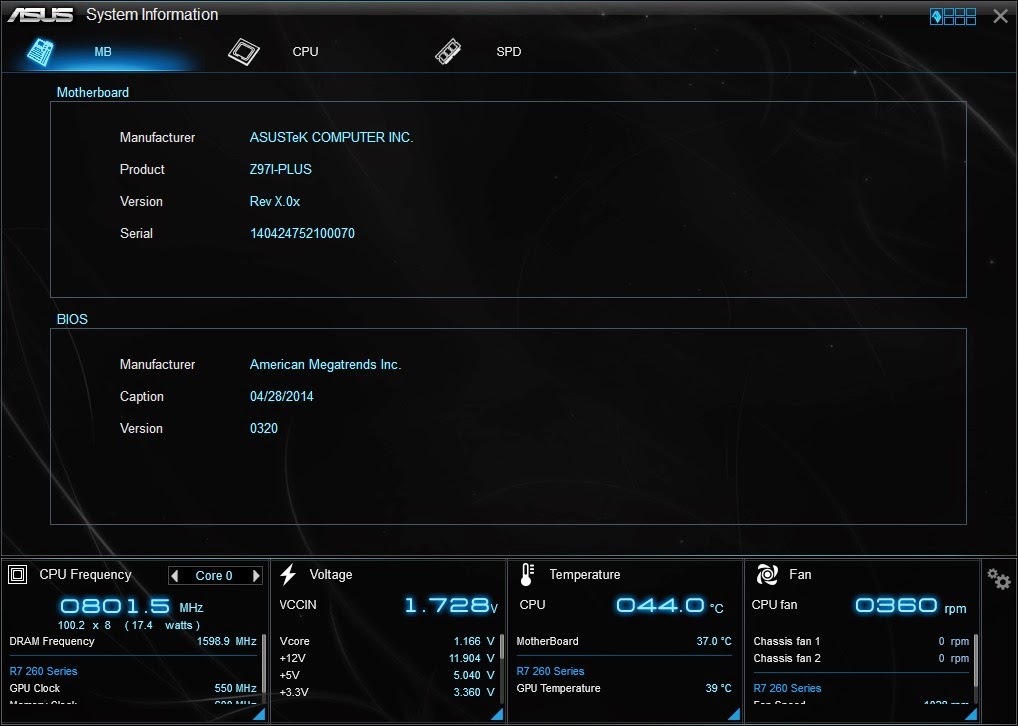The height and width of the screenshot is (726, 1018).
Task: Click R7 260 Series in Temperature panel
Action: coord(551,671)
